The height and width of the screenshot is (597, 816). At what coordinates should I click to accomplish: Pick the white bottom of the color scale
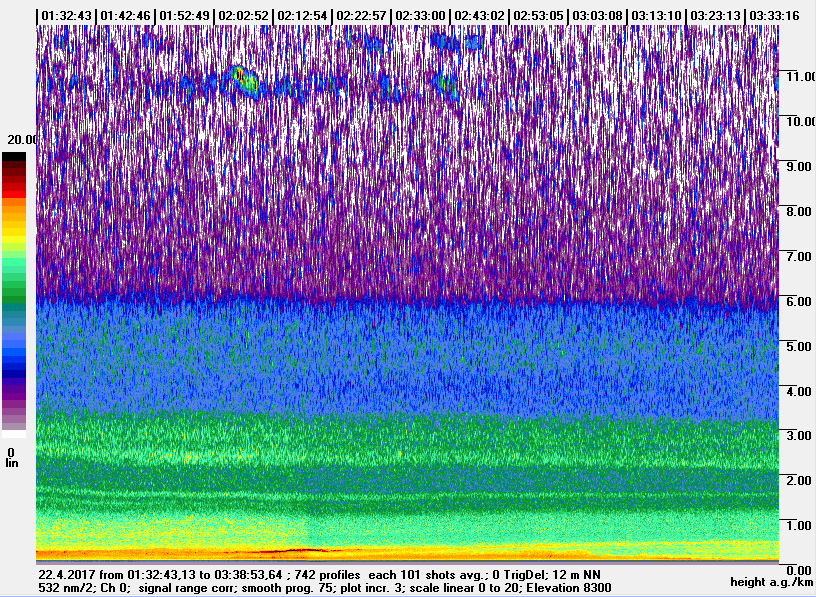[x=14, y=434]
